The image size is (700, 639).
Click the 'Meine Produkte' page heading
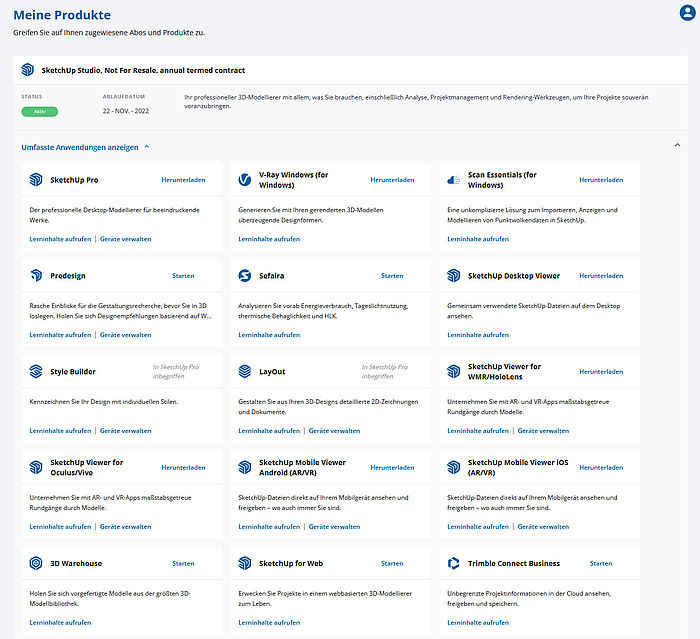62,15
